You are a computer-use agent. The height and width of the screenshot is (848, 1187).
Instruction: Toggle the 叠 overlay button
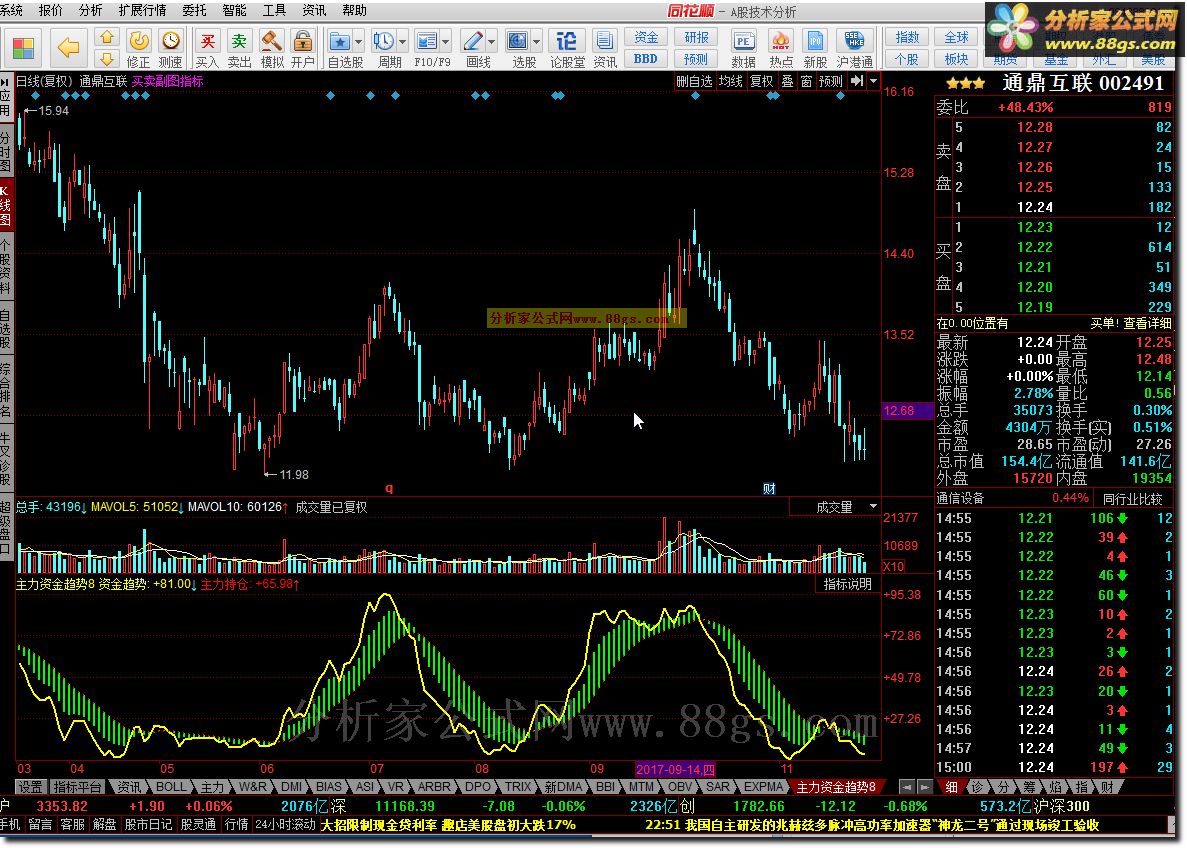(787, 81)
